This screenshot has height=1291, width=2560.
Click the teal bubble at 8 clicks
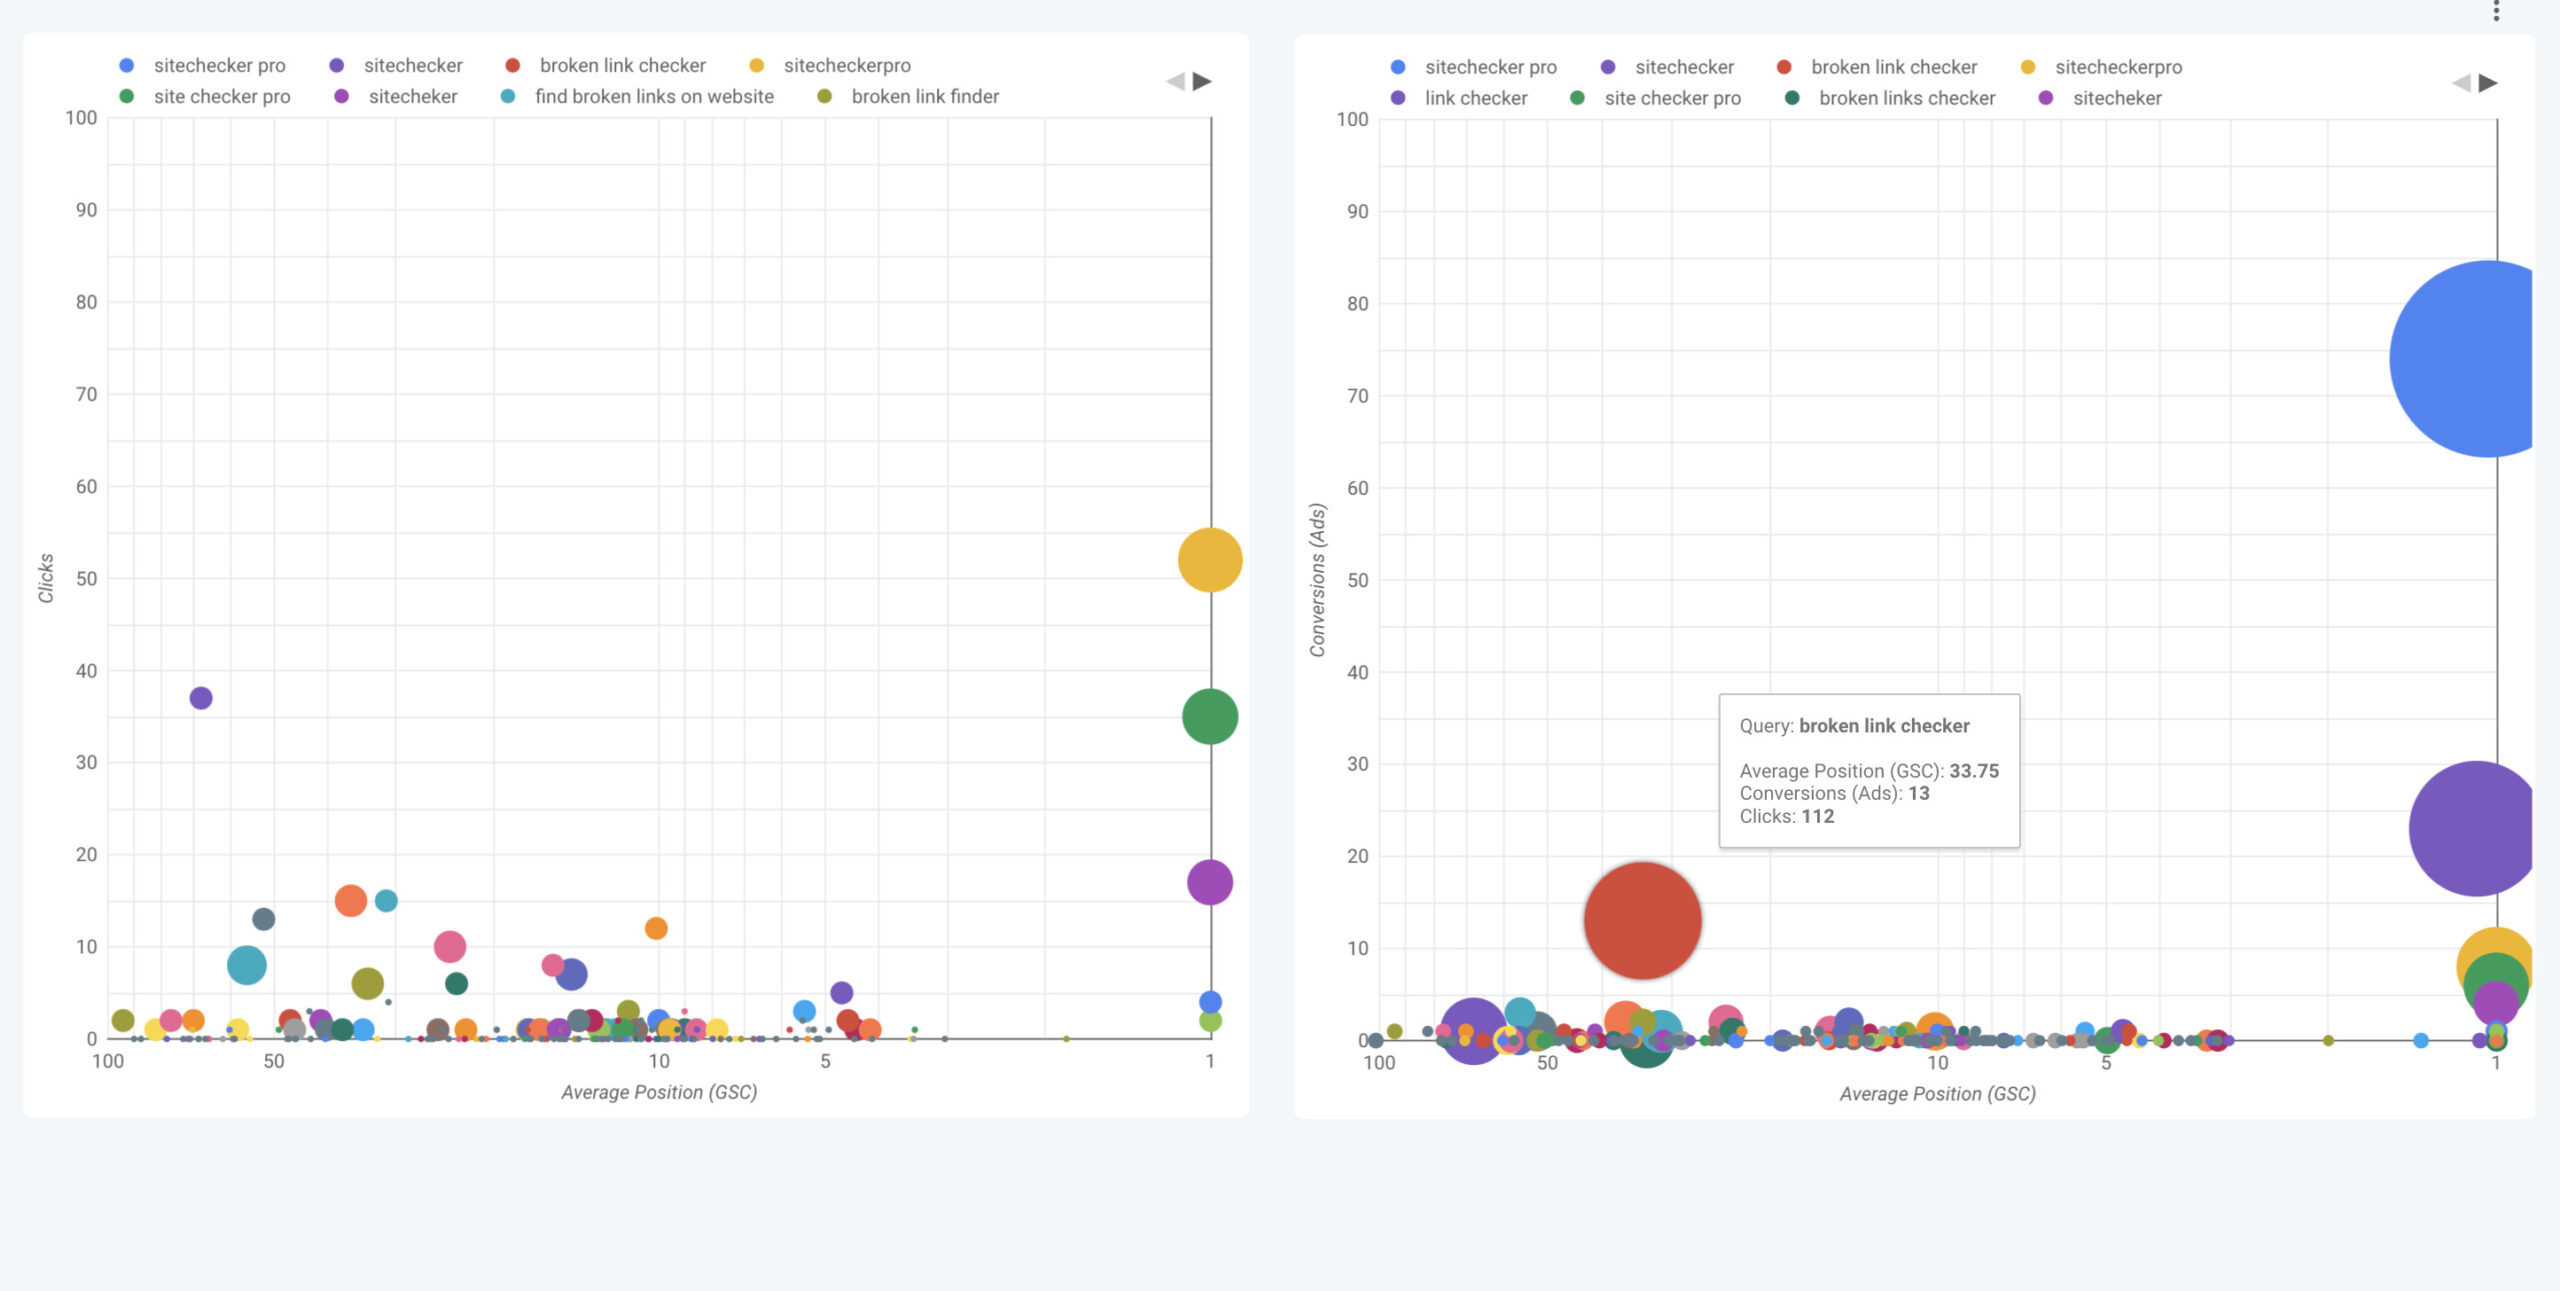(x=247, y=966)
